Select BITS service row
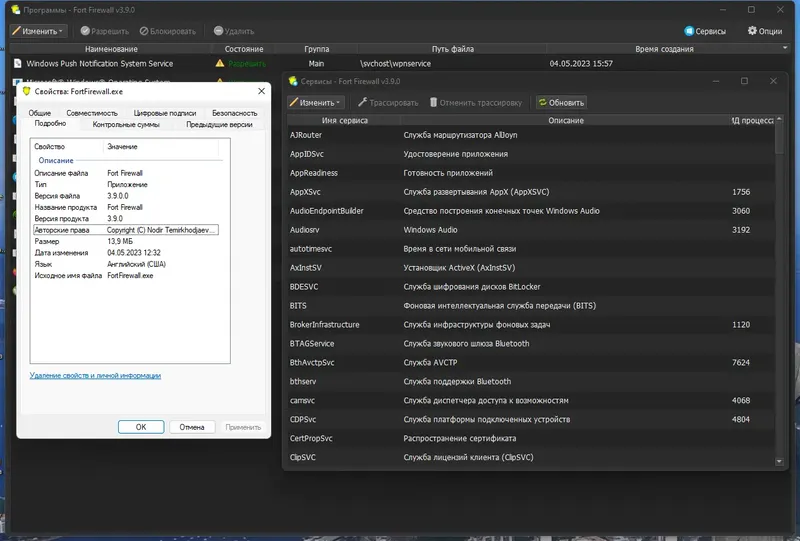Image resolution: width=800 pixels, height=541 pixels. (531, 306)
